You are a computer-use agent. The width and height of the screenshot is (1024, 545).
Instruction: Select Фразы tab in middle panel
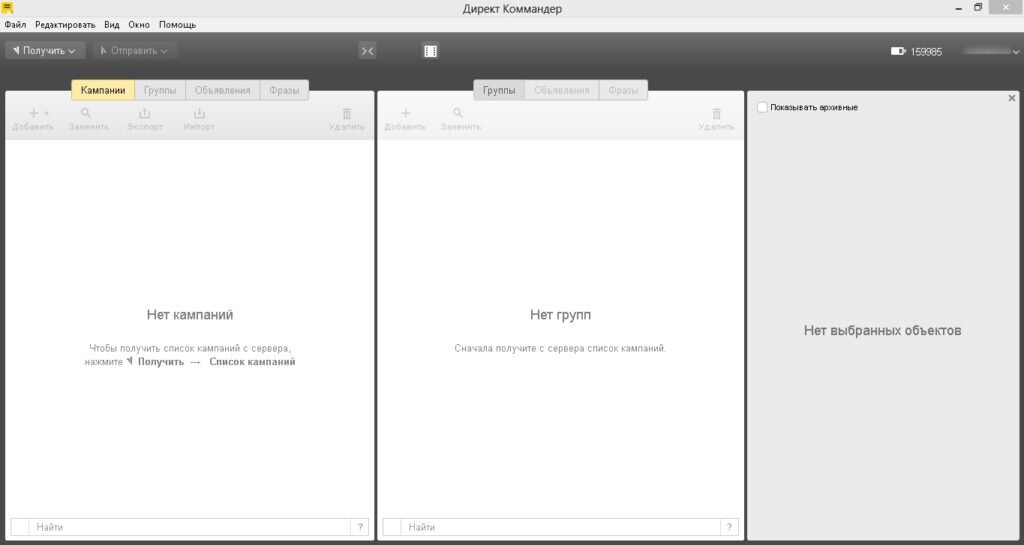click(623, 90)
